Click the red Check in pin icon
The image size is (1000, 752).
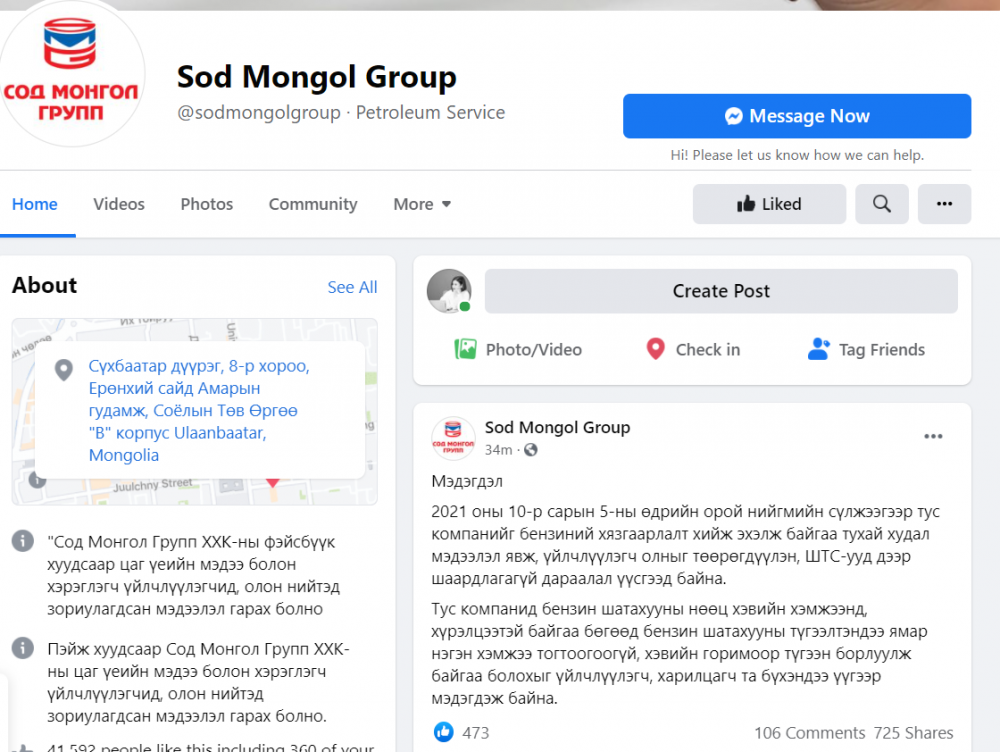pyautogui.click(x=656, y=349)
